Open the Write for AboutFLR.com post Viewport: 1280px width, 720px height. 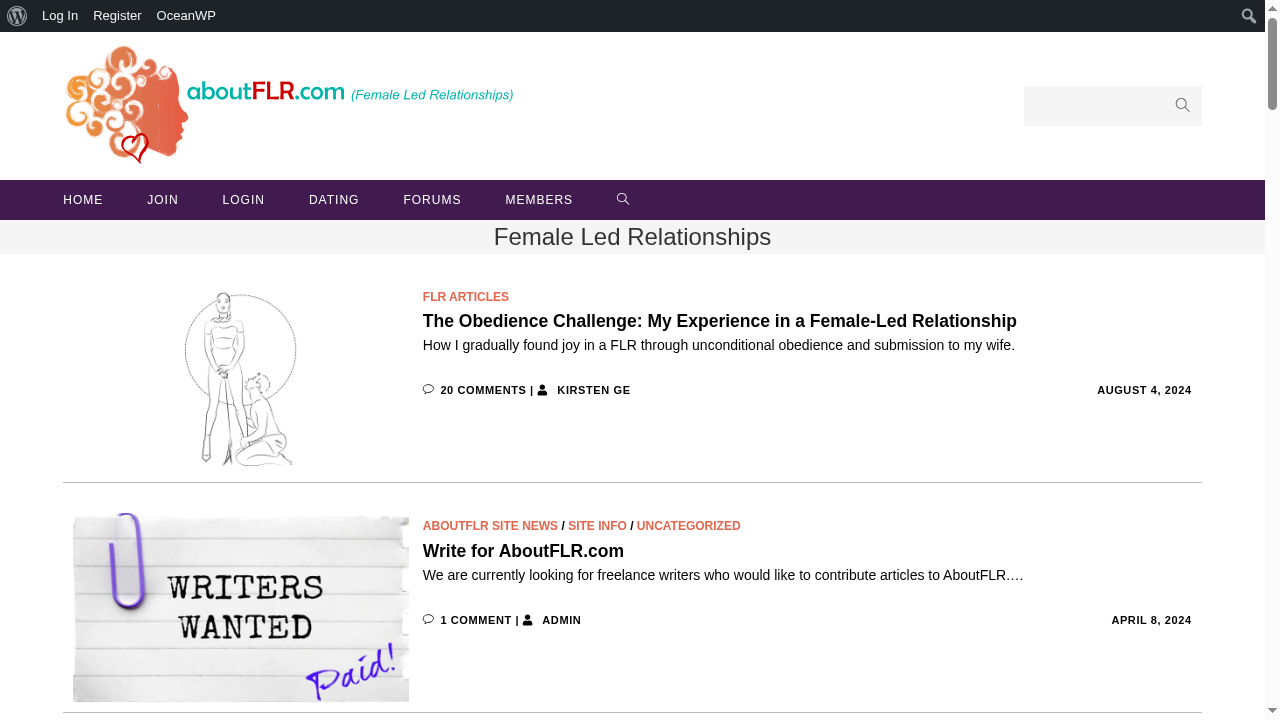(523, 551)
